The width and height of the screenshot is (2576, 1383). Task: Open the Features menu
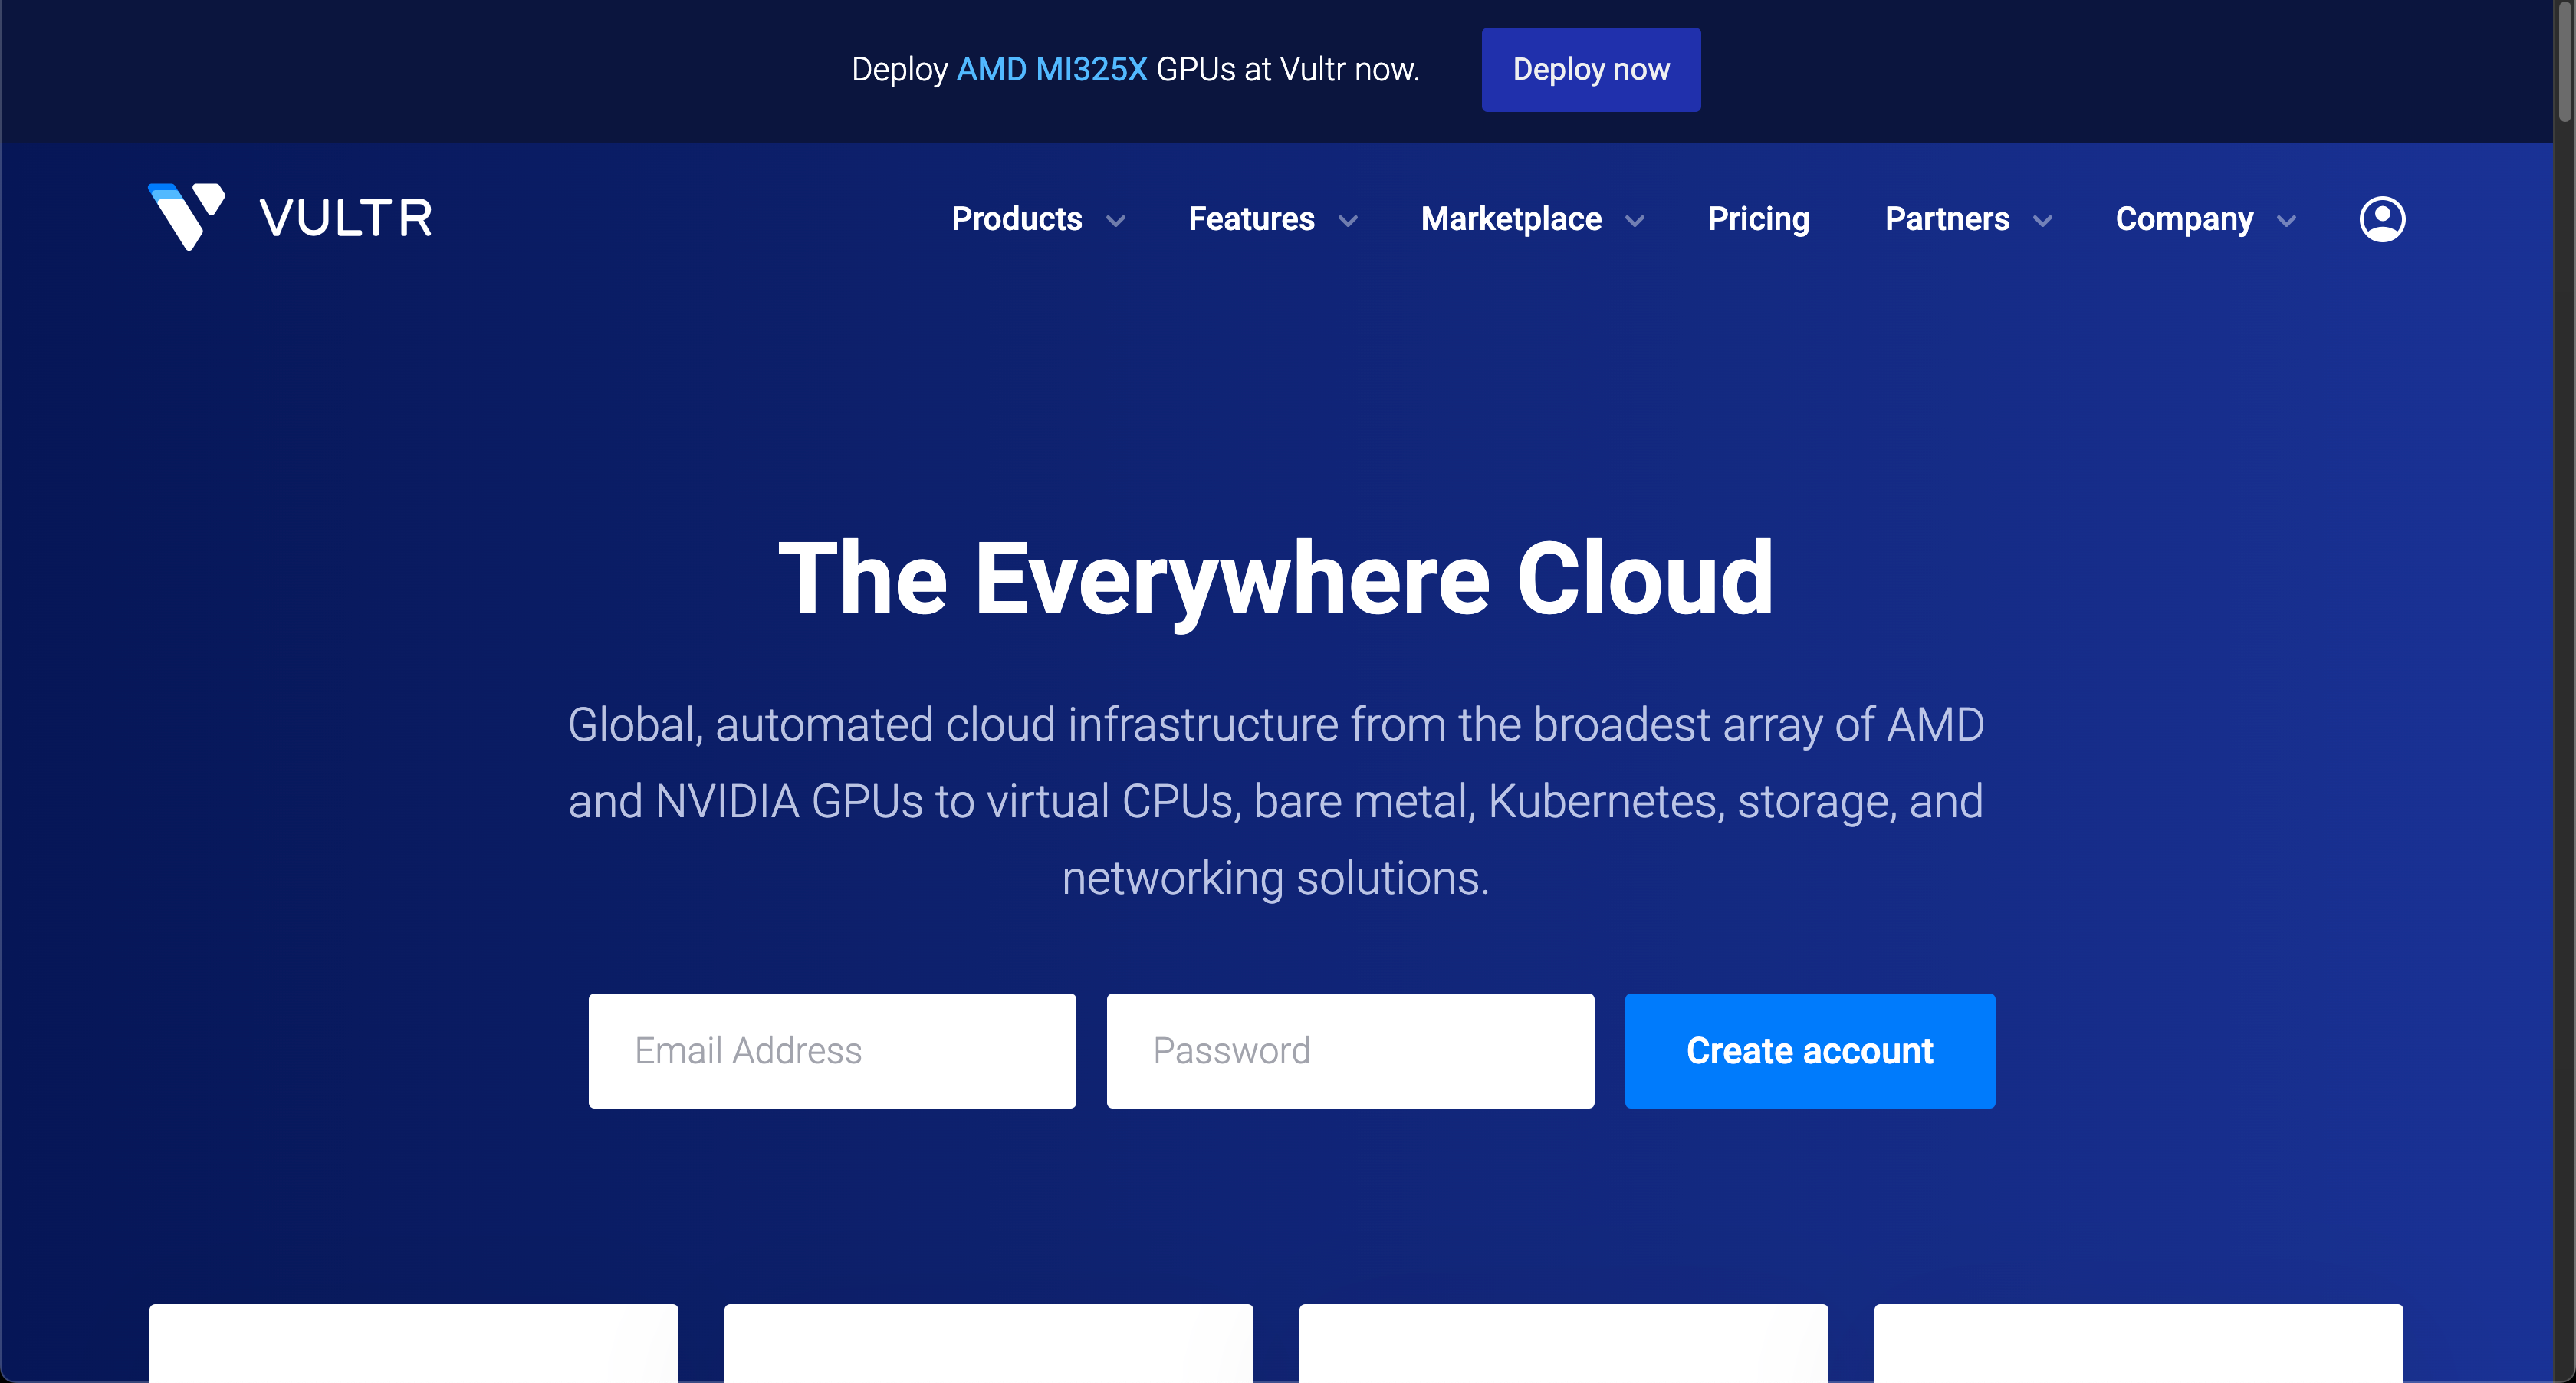[x=1251, y=219]
